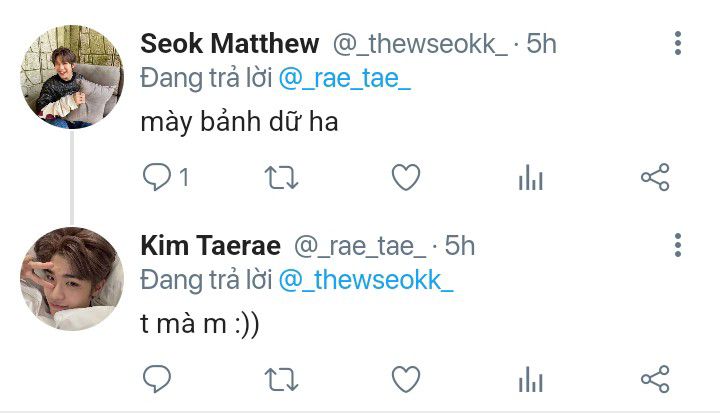Reply to Kim Taerae's tweet

(157, 379)
